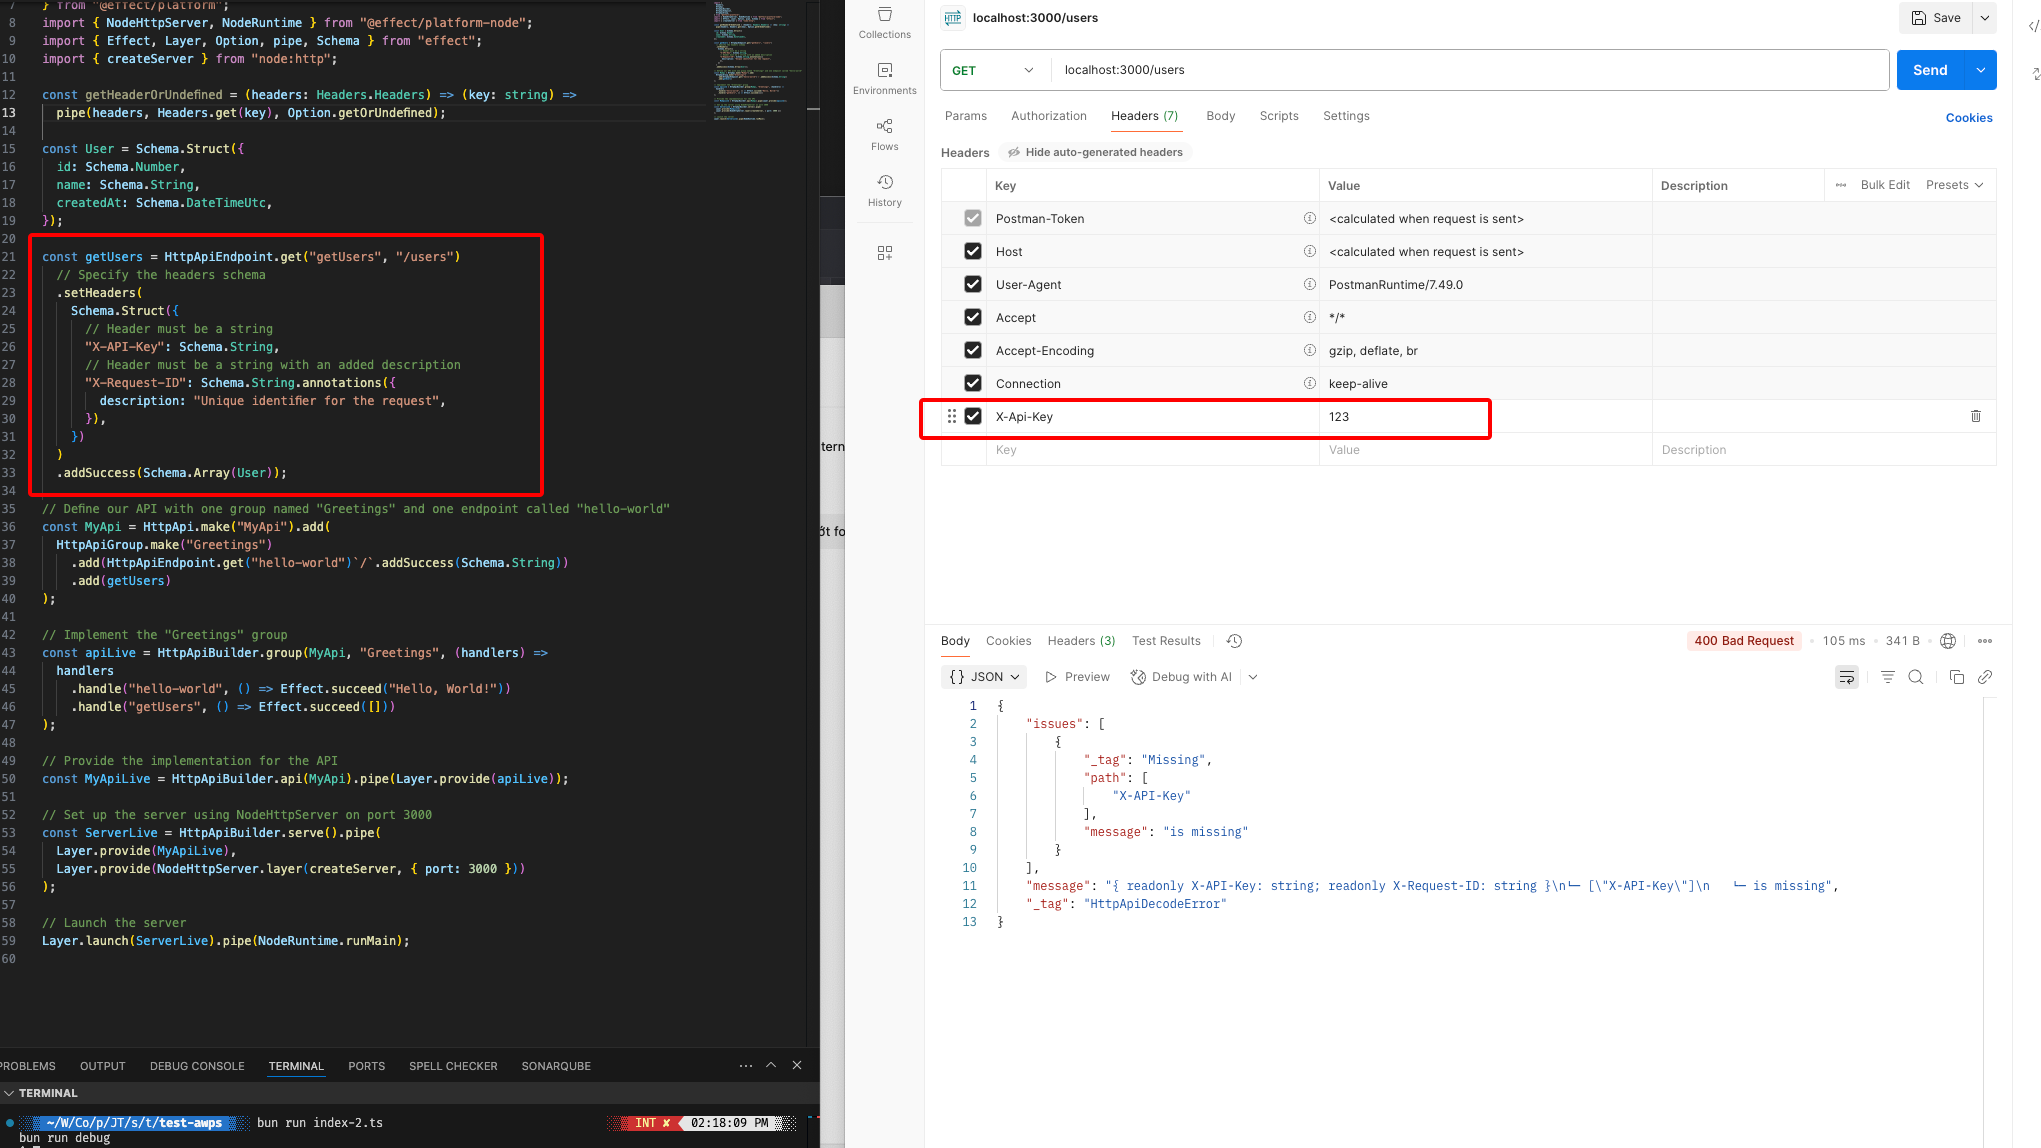Viewport: 2041px width, 1148px height.
Task: Open the Test Results response tab
Action: pyautogui.click(x=1165, y=641)
